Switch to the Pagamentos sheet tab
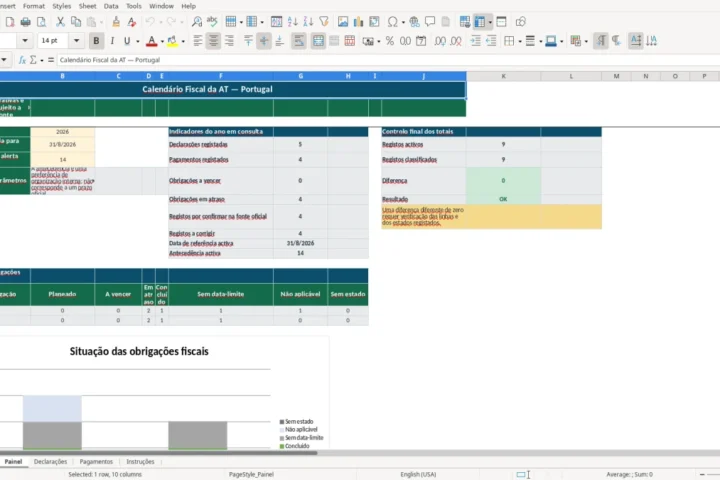Screen dimensions: 720x480 click(x=96, y=462)
